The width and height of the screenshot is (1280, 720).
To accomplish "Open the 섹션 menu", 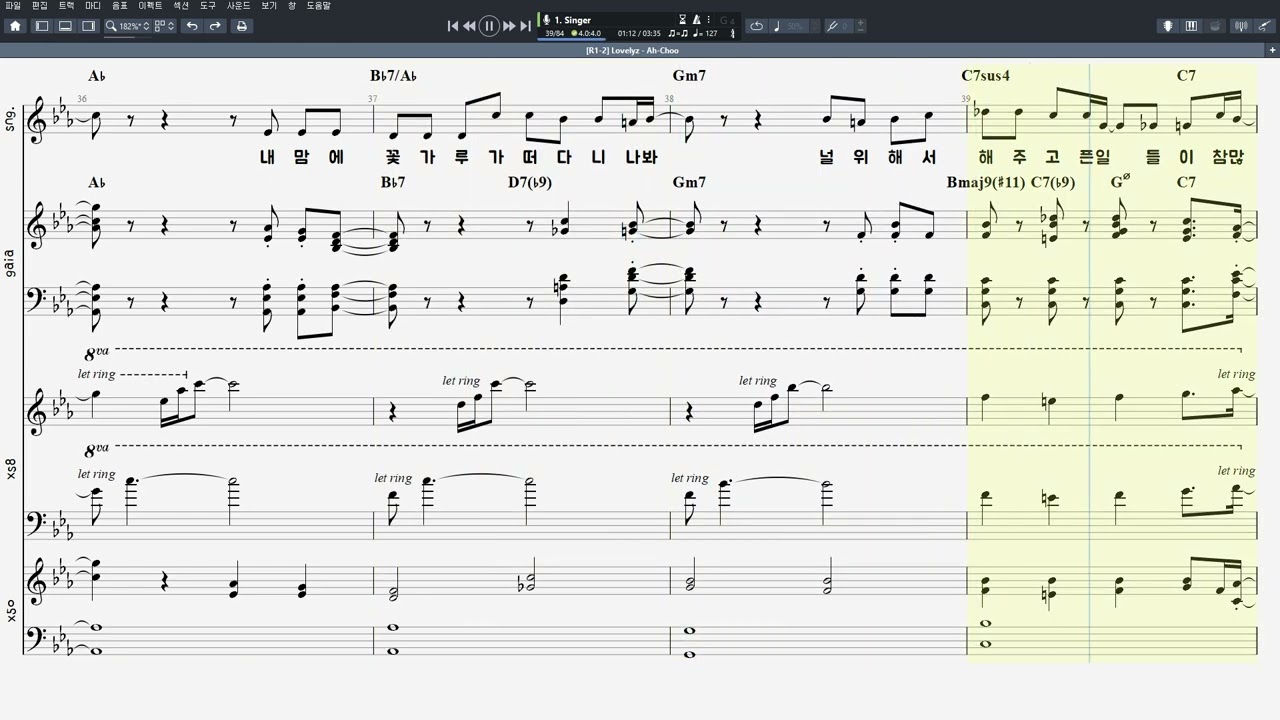I will [181, 6].
